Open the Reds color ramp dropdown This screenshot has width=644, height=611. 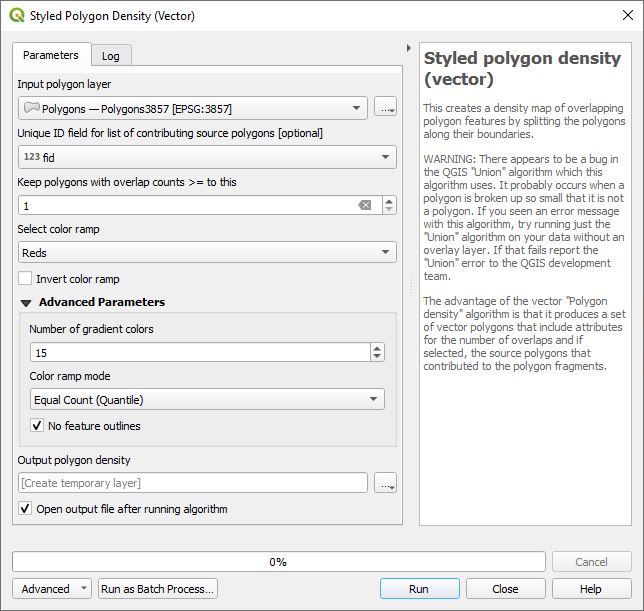tap(207, 252)
